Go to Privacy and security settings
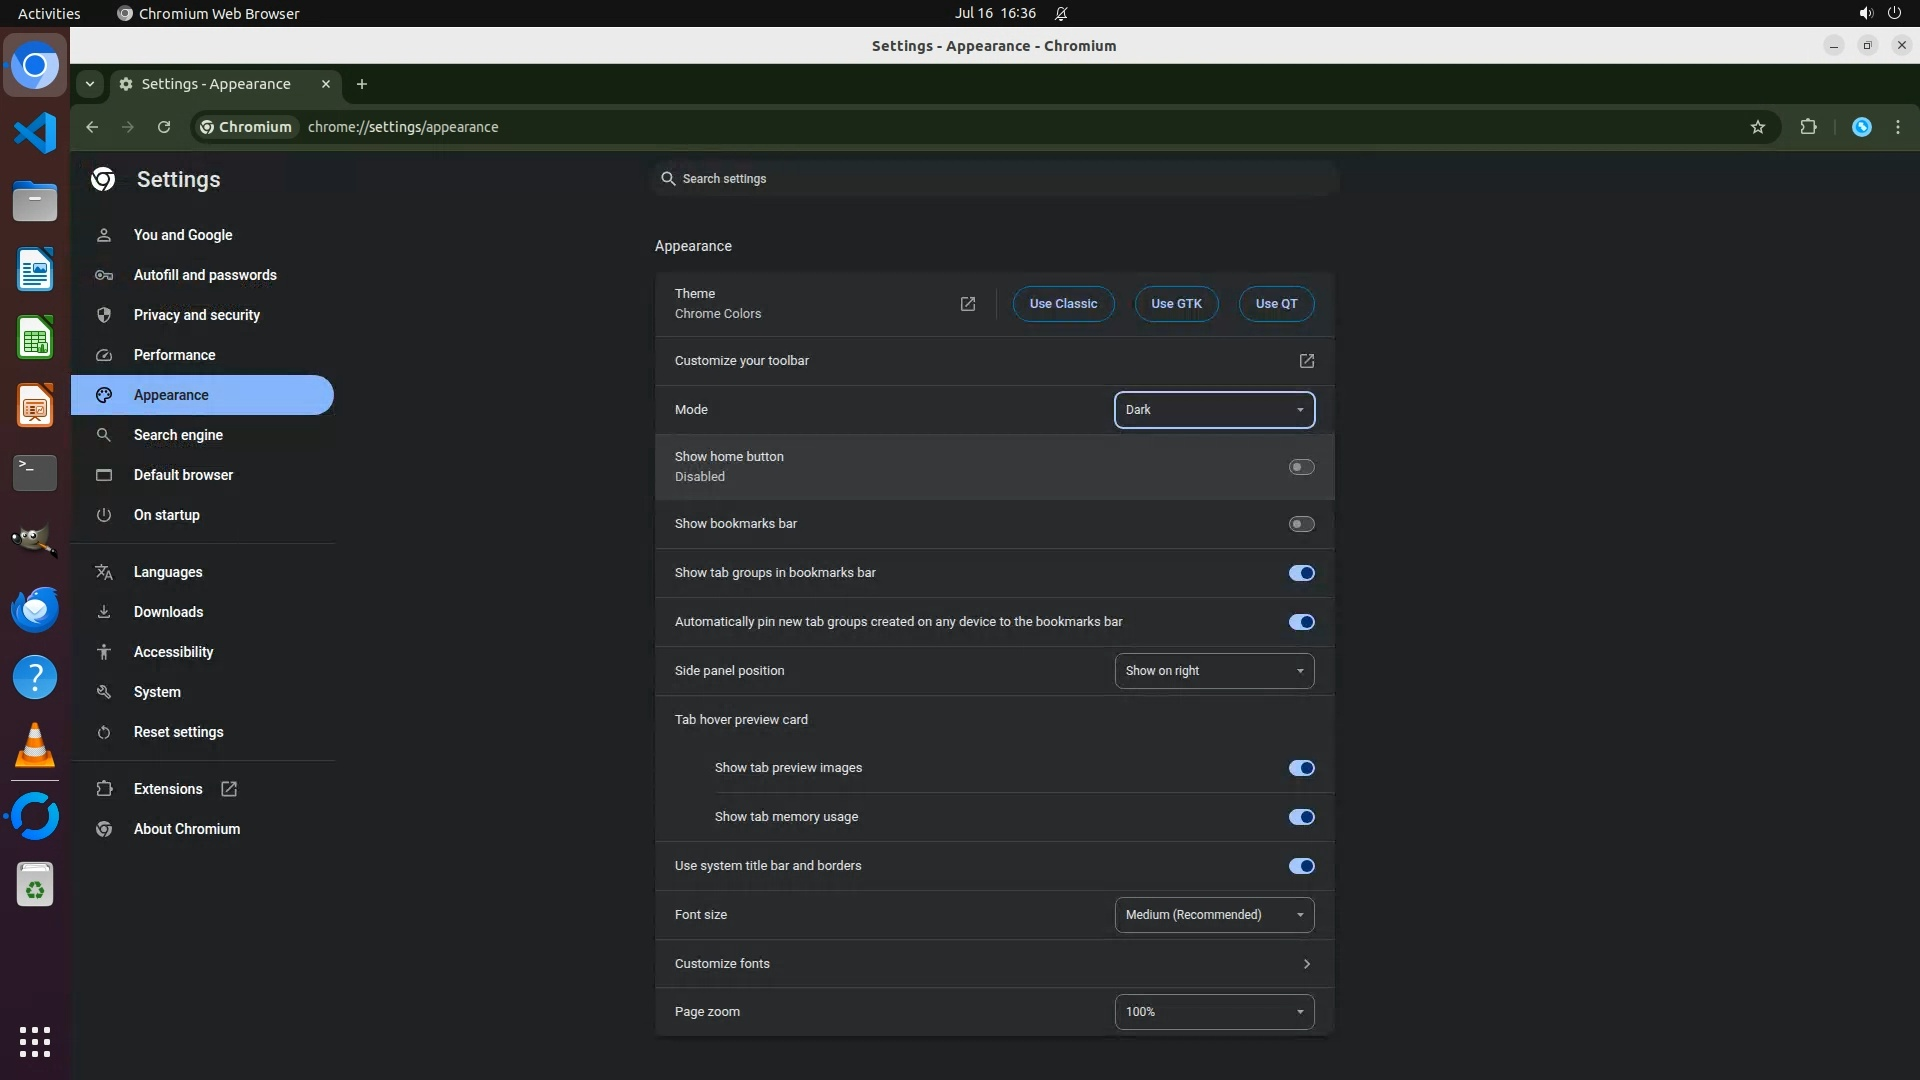Screen dimensions: 1920x1080 click(197, 315)
